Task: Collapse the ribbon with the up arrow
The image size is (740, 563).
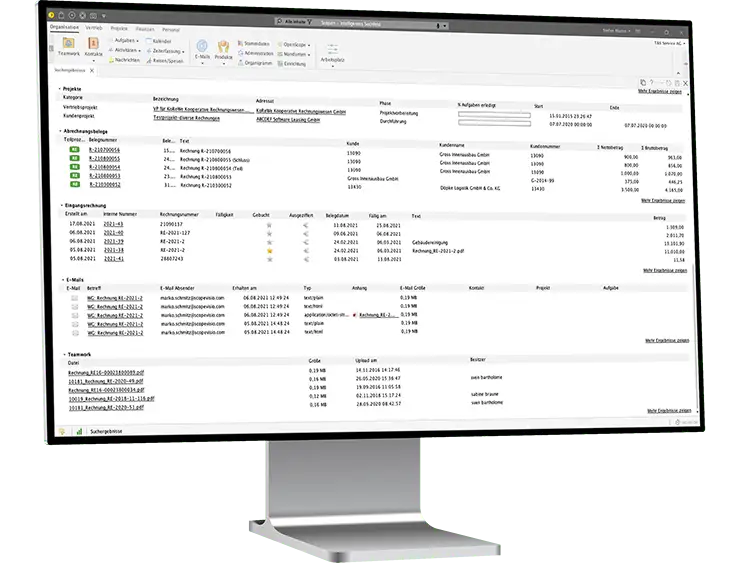Action: click(x=679, y=73)
